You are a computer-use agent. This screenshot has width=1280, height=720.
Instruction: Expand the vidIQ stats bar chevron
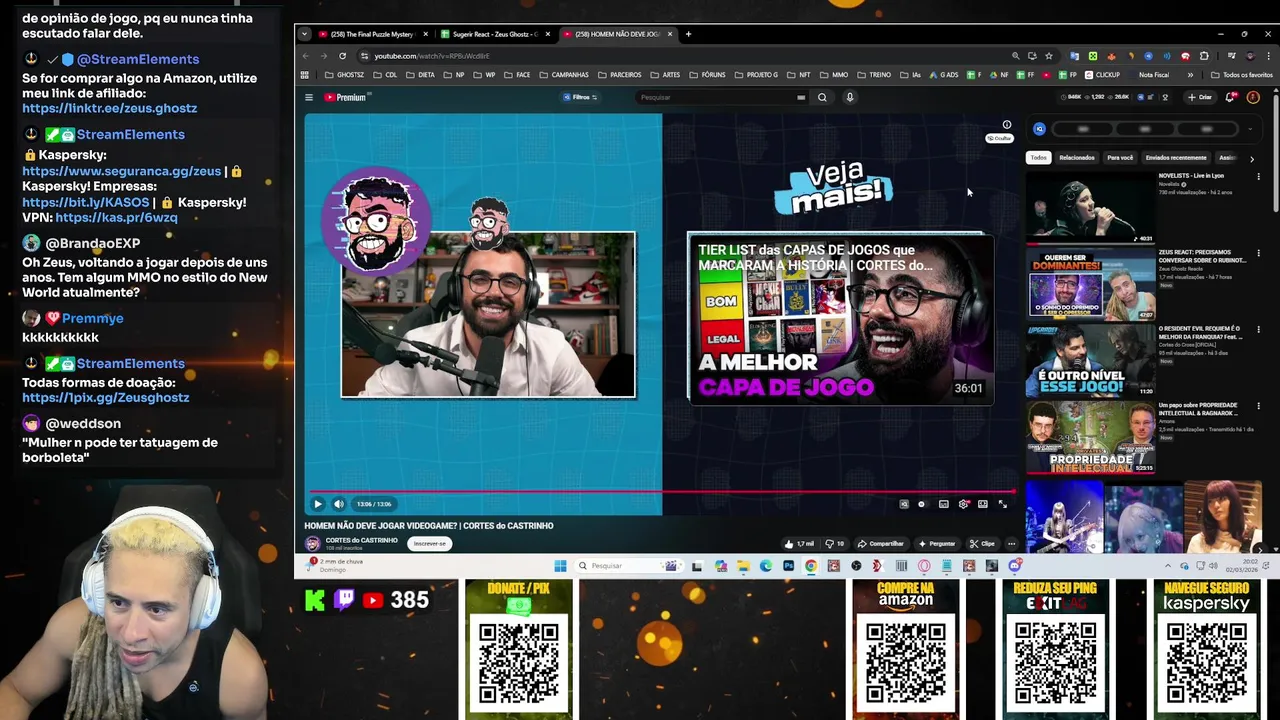click(x=1250, y=129)
